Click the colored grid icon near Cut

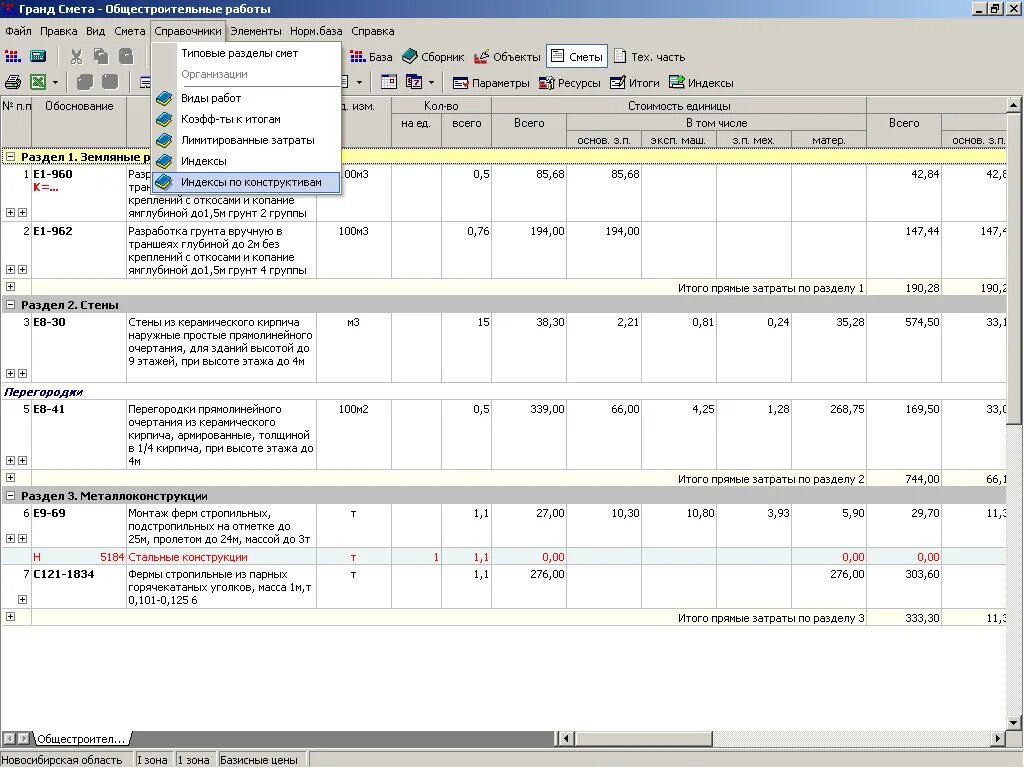click(x=12, y=57)
